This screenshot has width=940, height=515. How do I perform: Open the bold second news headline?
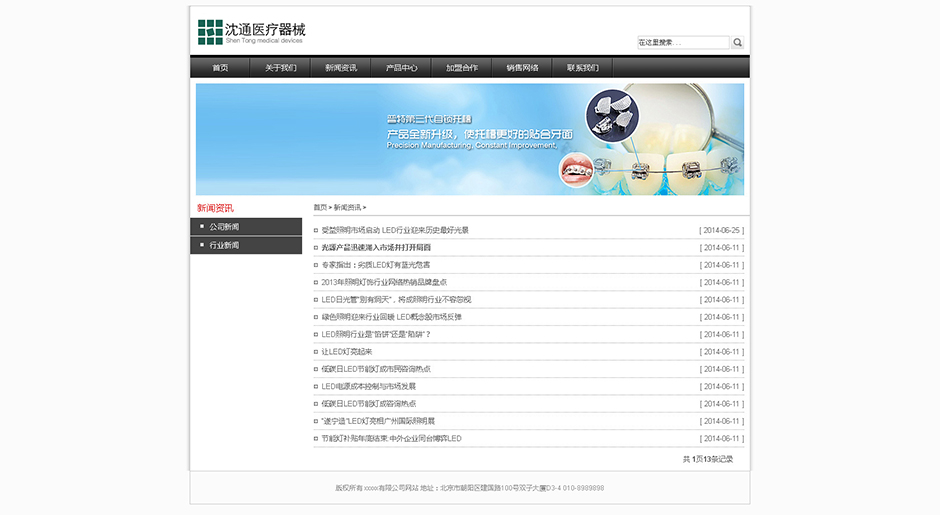pyautogui.click(x=376, y=248)
